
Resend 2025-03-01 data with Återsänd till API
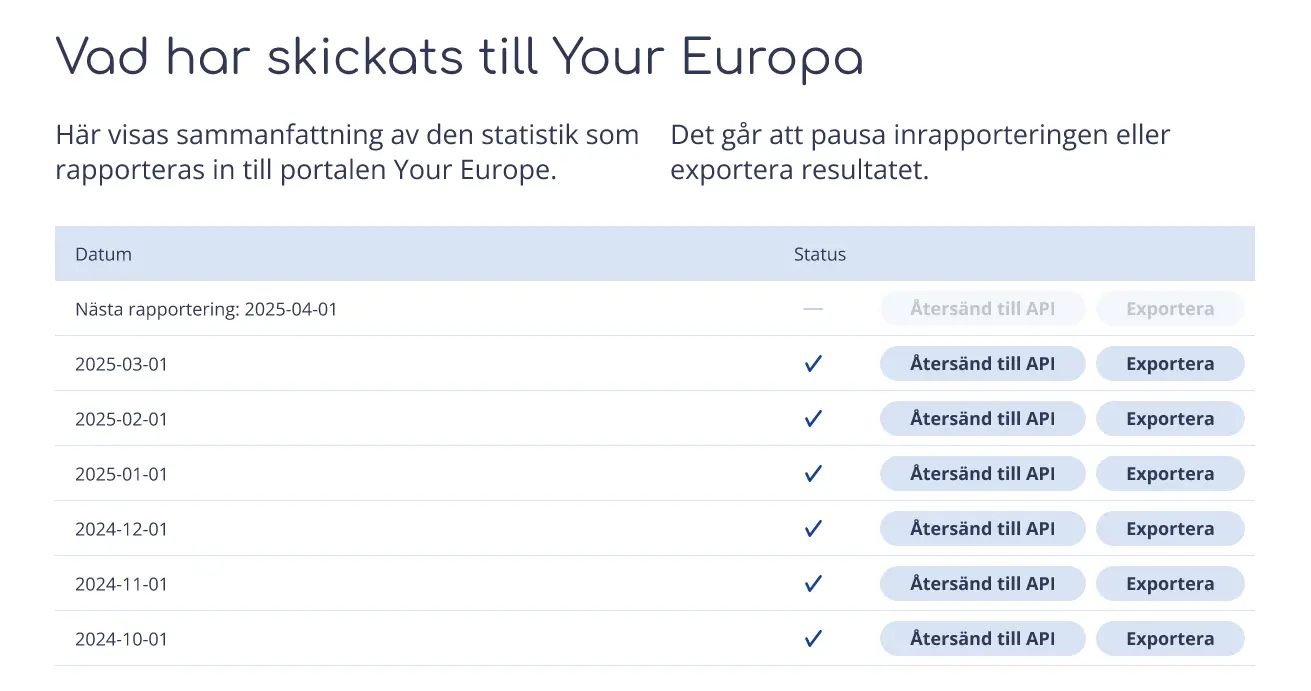click(x=982, y=363)
